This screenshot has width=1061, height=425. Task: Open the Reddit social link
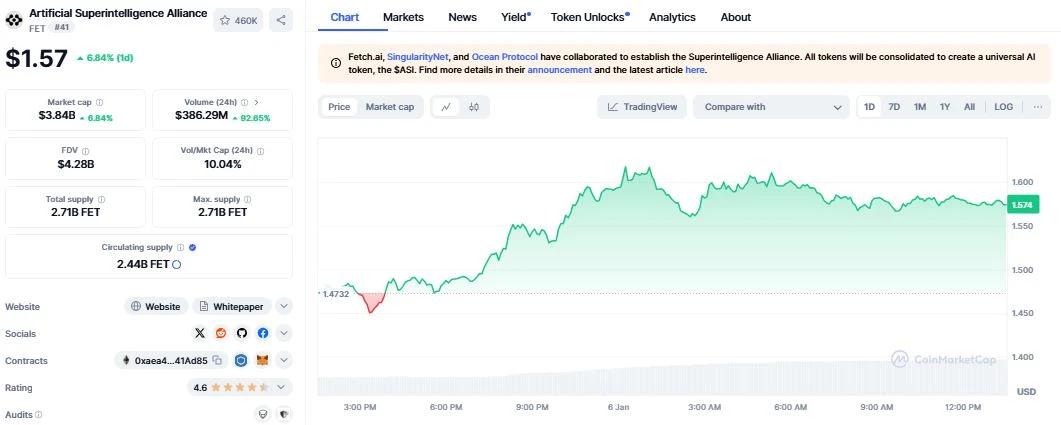(221, 333)
